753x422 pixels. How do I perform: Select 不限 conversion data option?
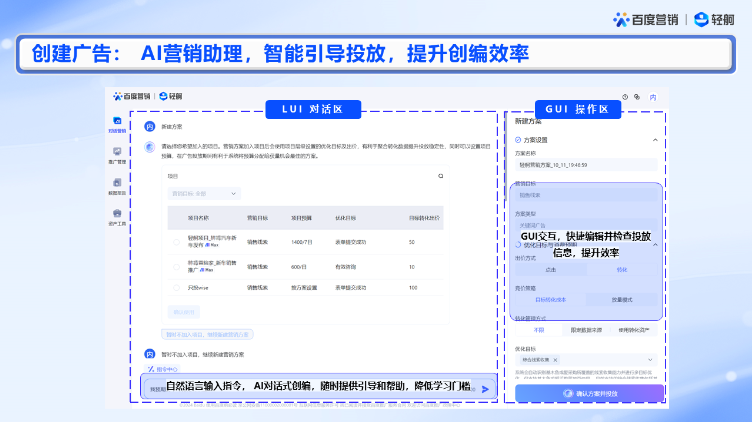539,330
